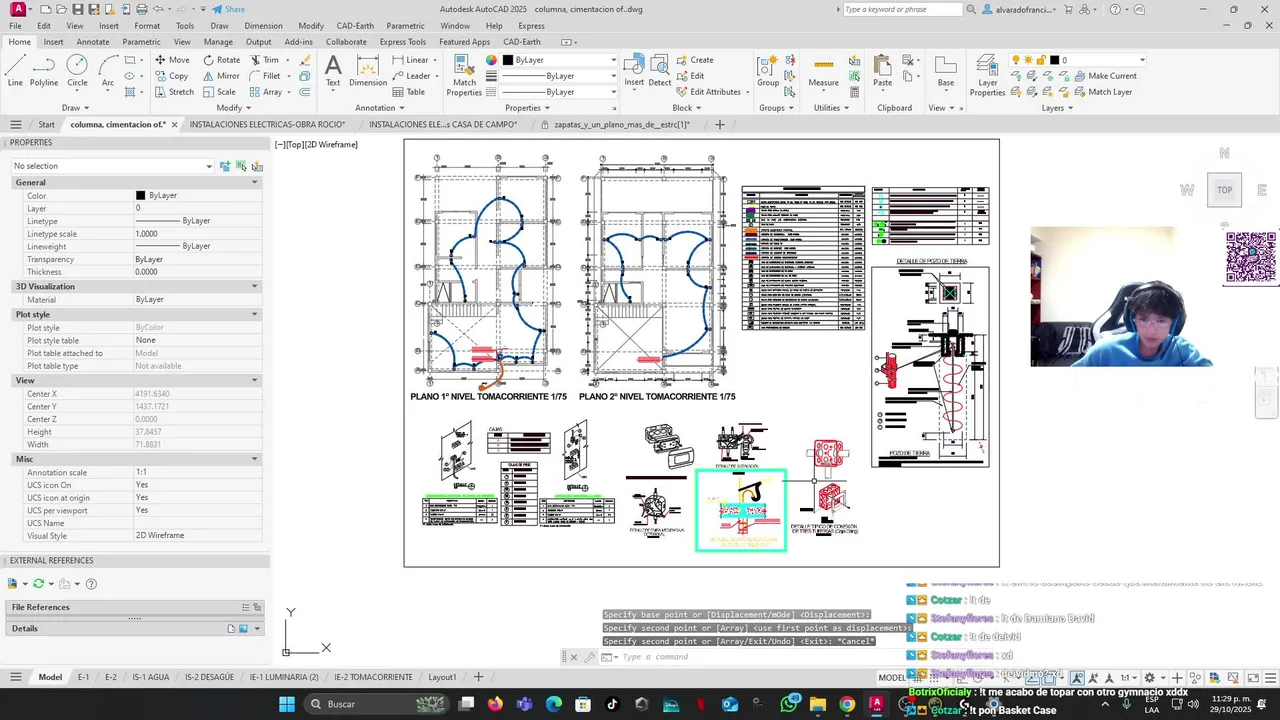Click the Fillet command

pos(264,76)
